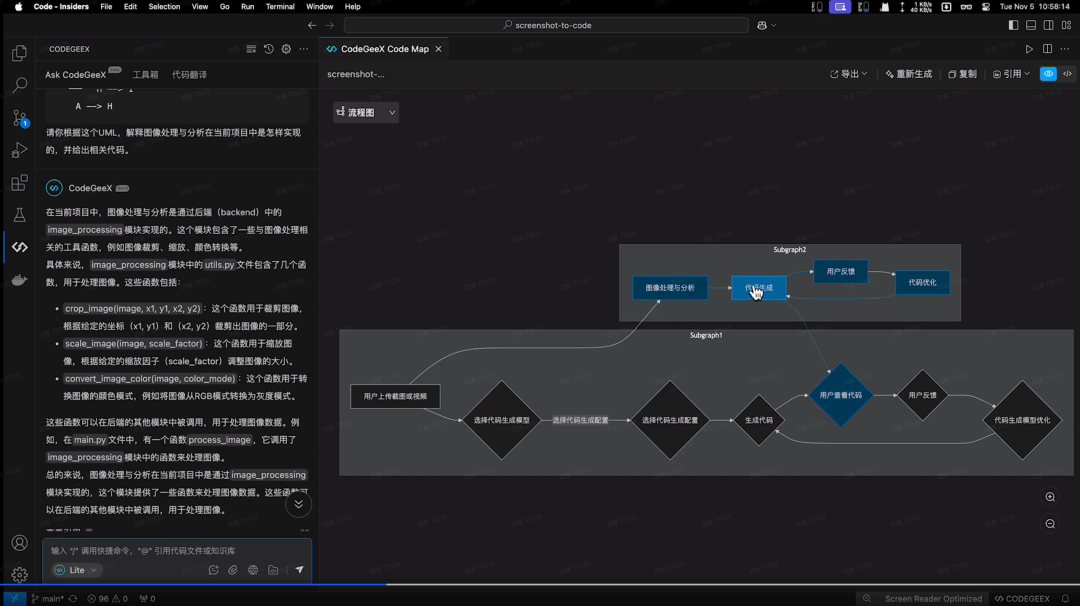1080x606 pixels.
Task: Switch code map to source code view
Action: [x=1067, y=74]
